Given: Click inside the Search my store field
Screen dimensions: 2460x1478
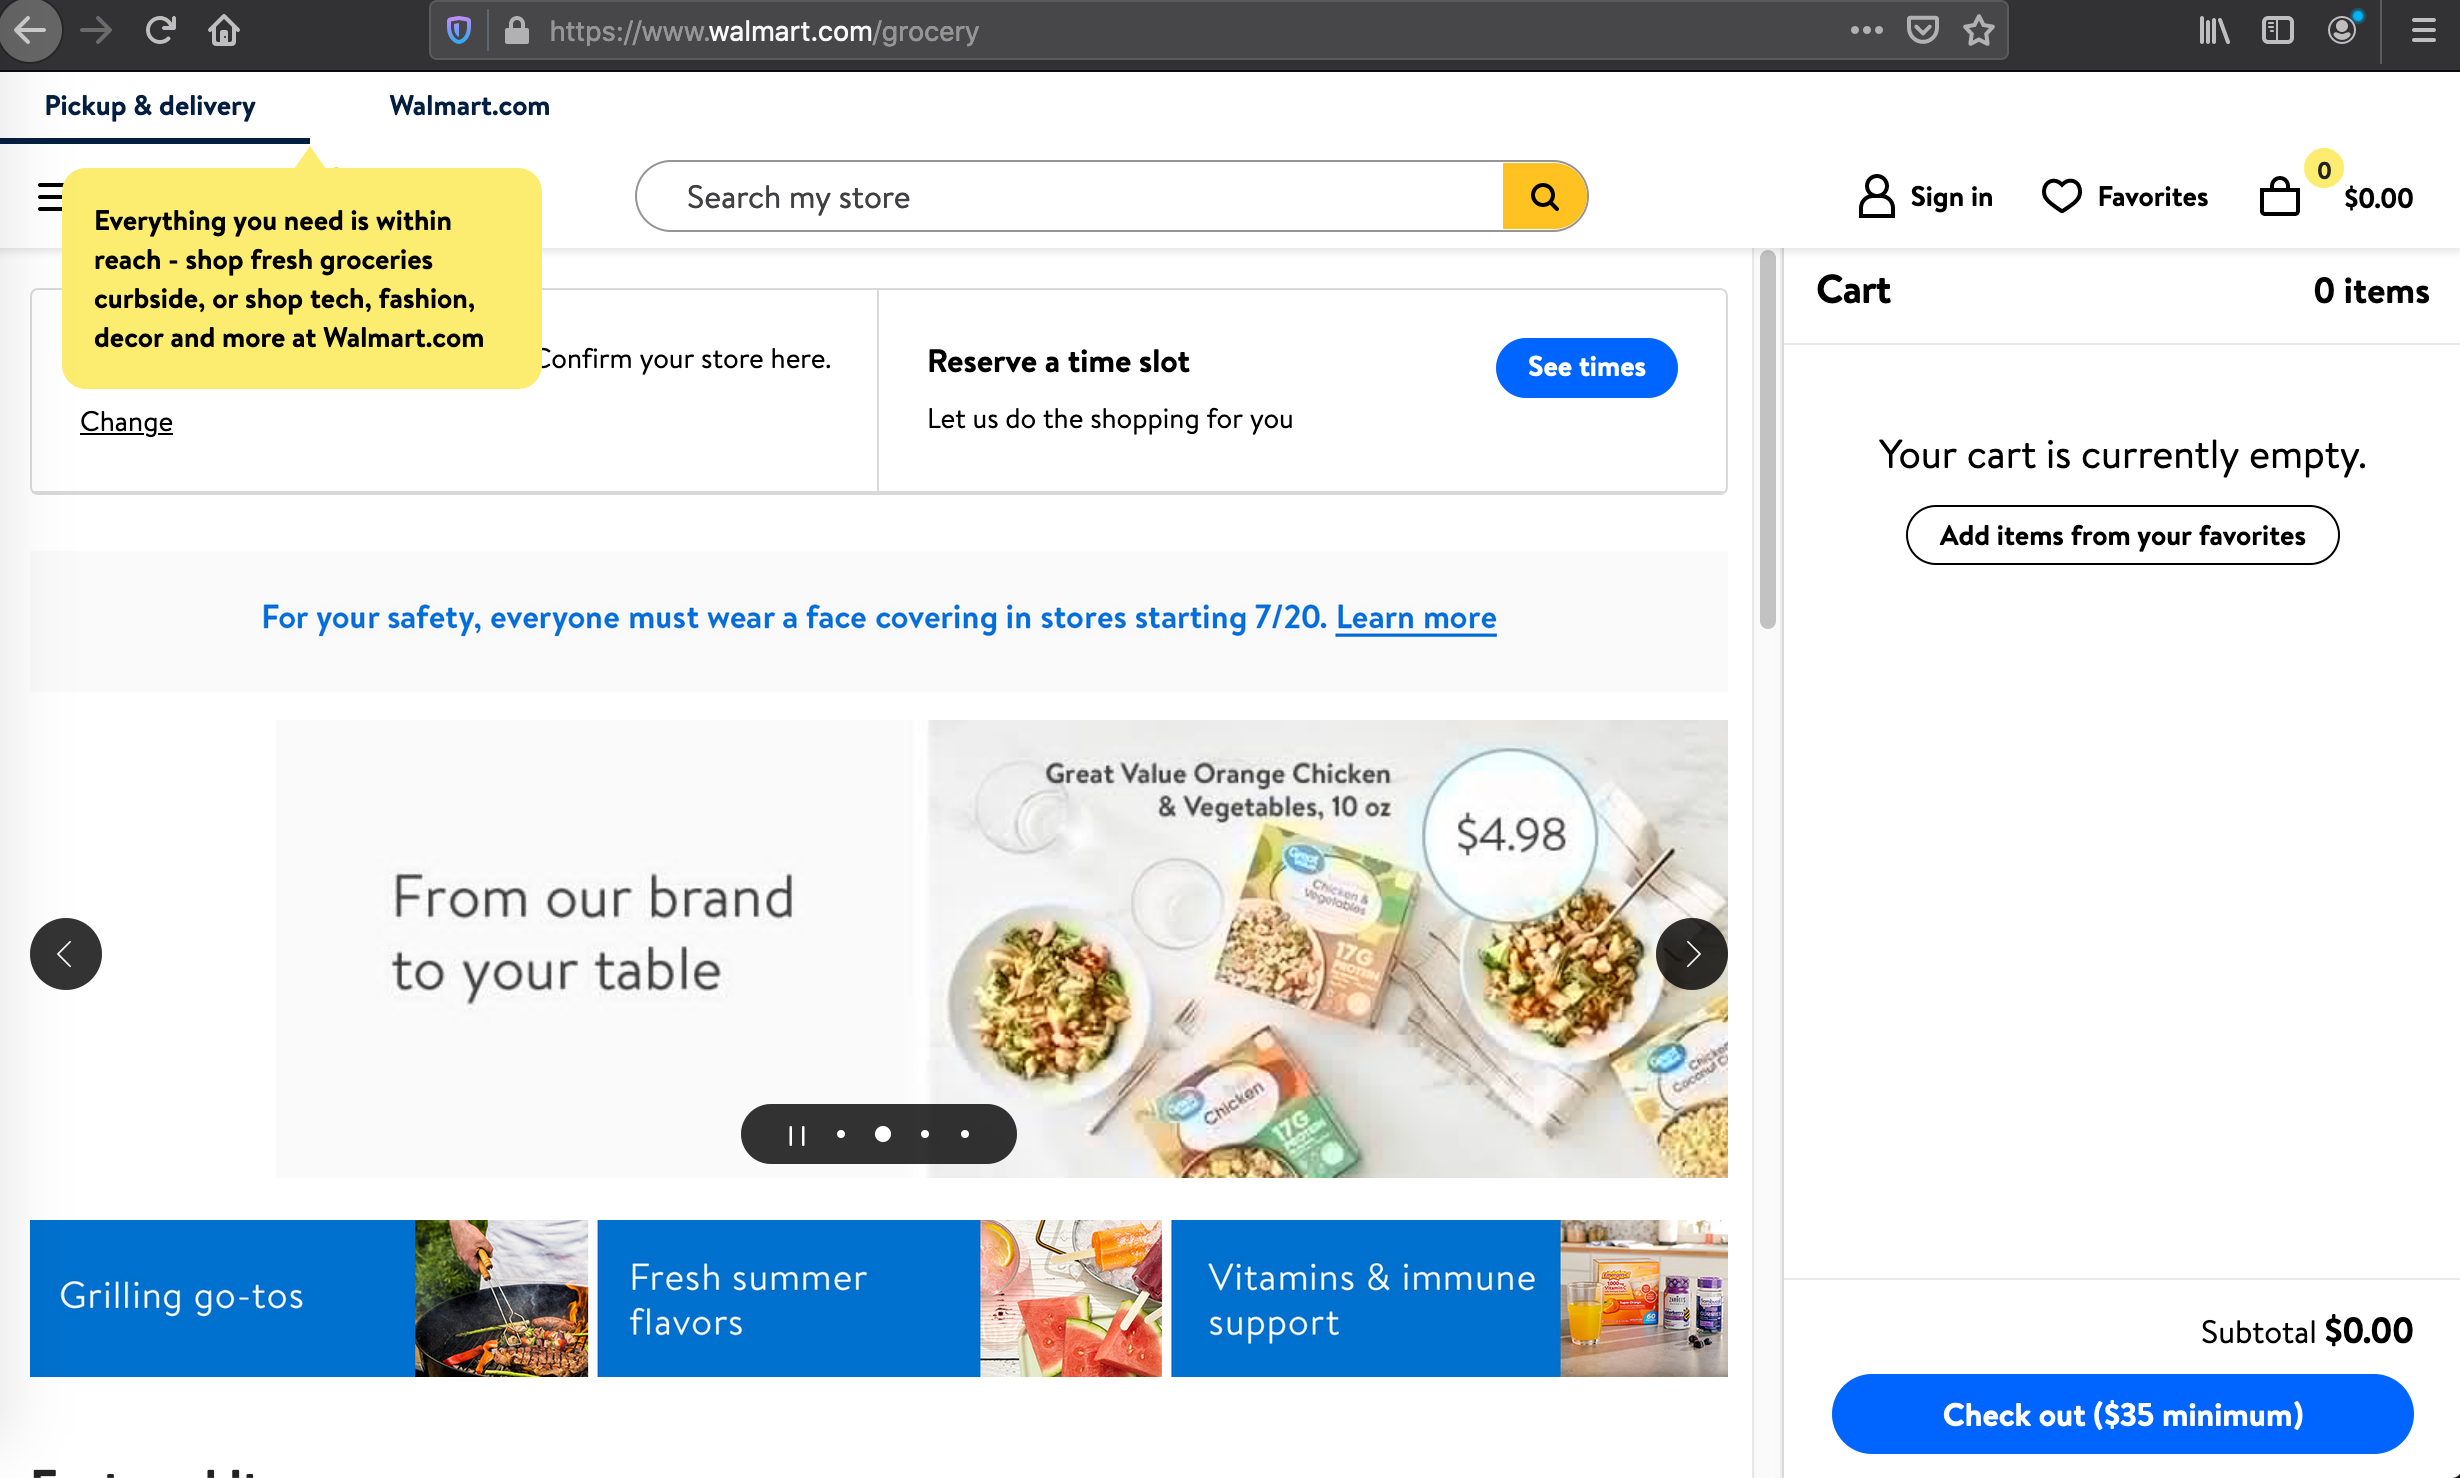Looking at the screenshot, I should (x=1000, y=196).
